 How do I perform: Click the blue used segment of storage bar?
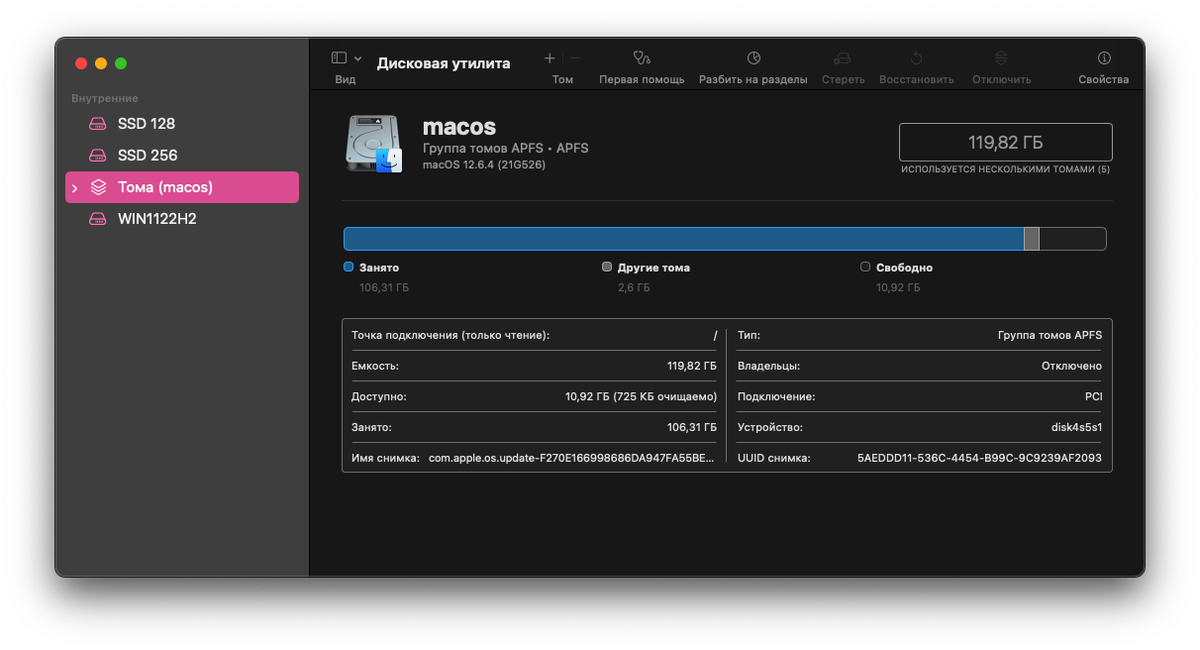click(684, 238)
